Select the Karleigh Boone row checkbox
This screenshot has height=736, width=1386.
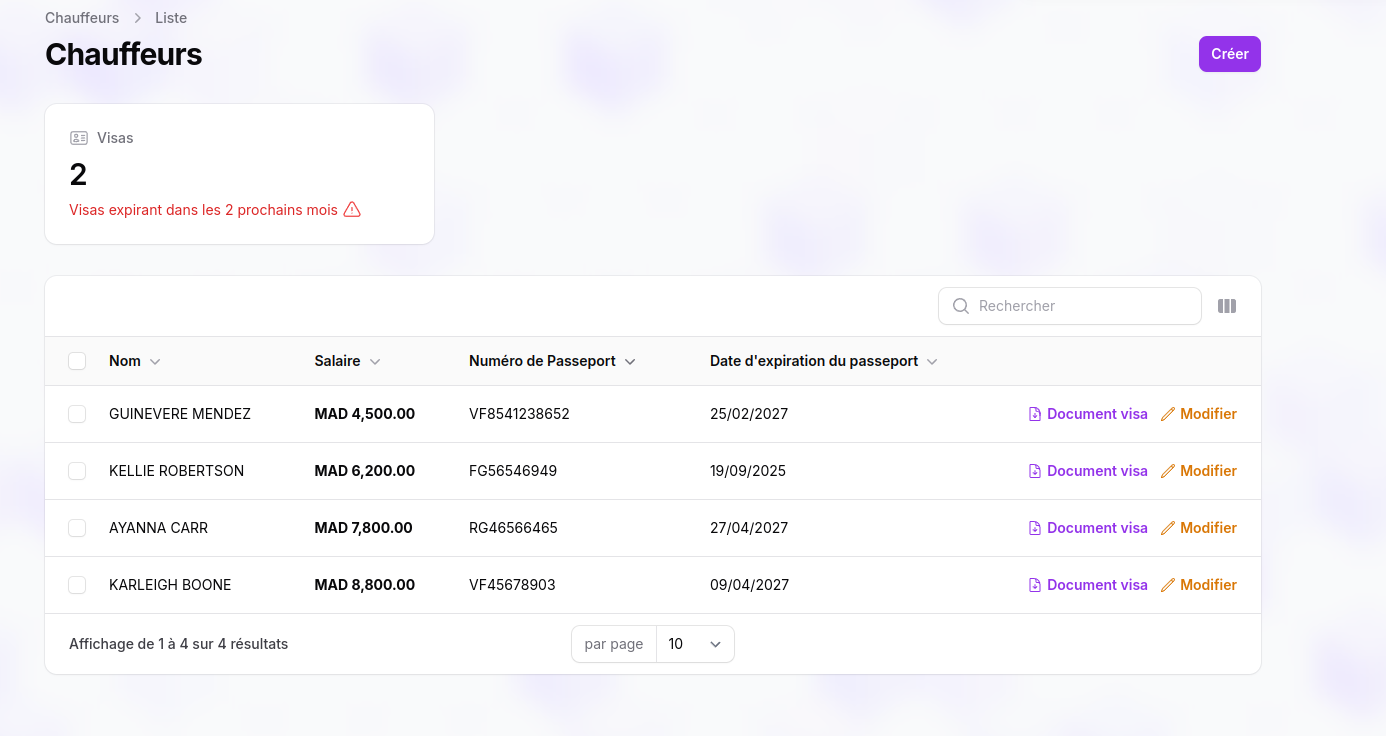77,585
